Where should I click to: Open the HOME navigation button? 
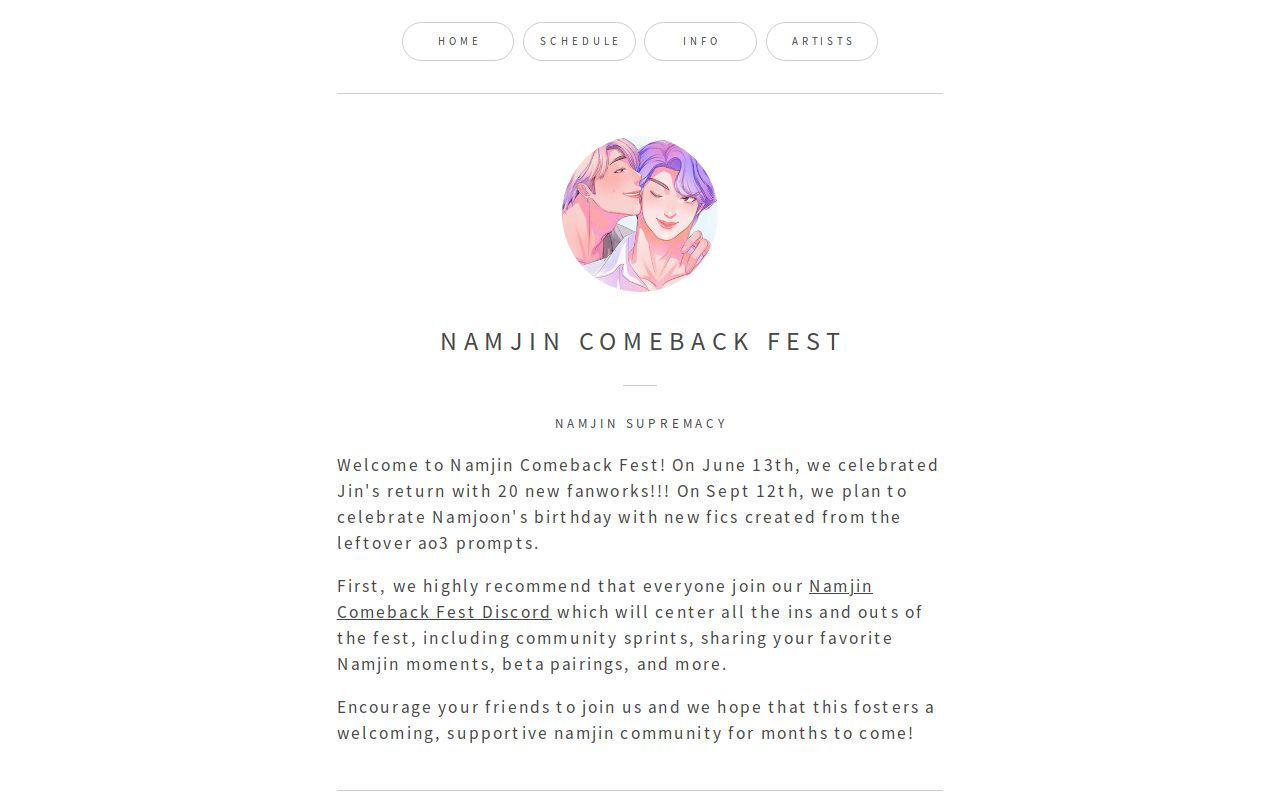pyautogui.click(x=458, y=41)
